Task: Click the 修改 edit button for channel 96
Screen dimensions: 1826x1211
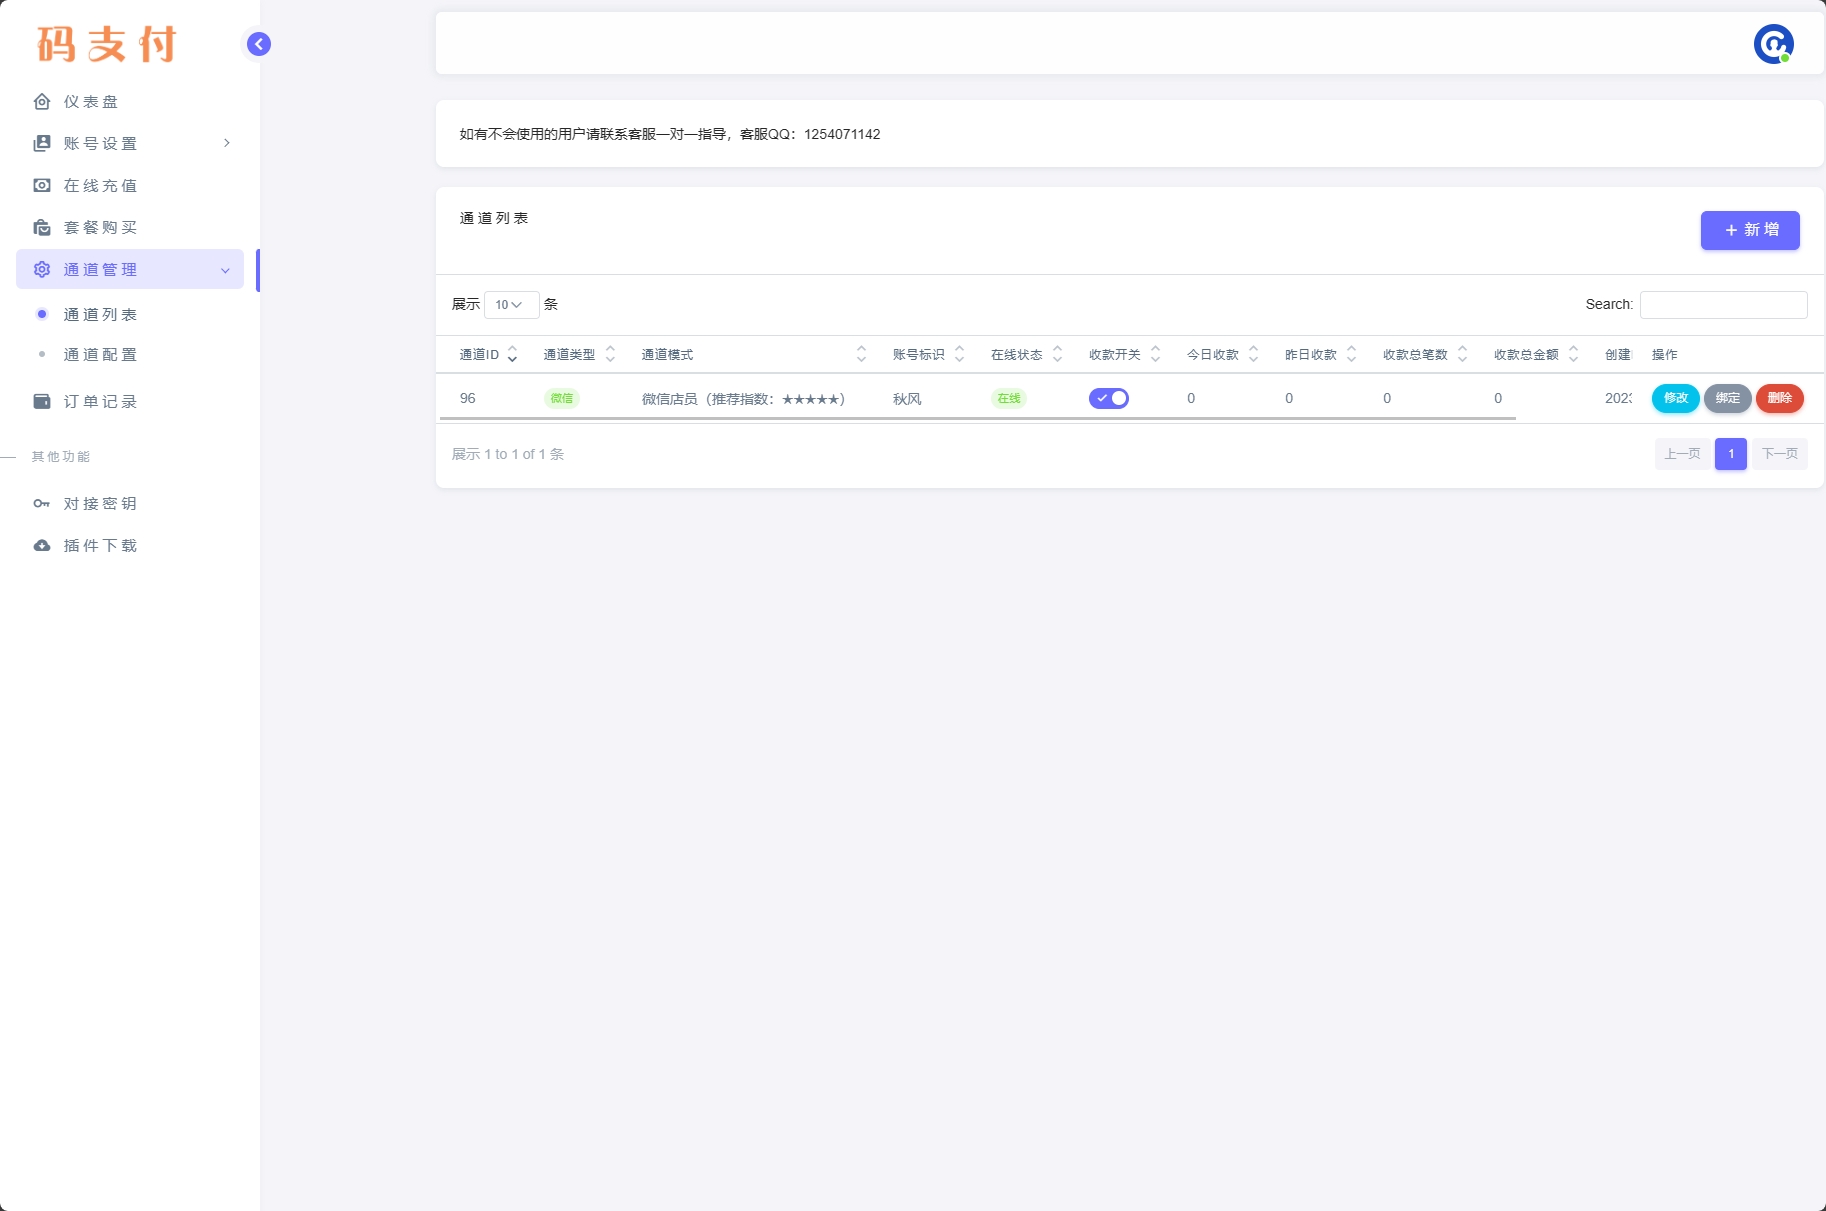Action: [1675, 398]
